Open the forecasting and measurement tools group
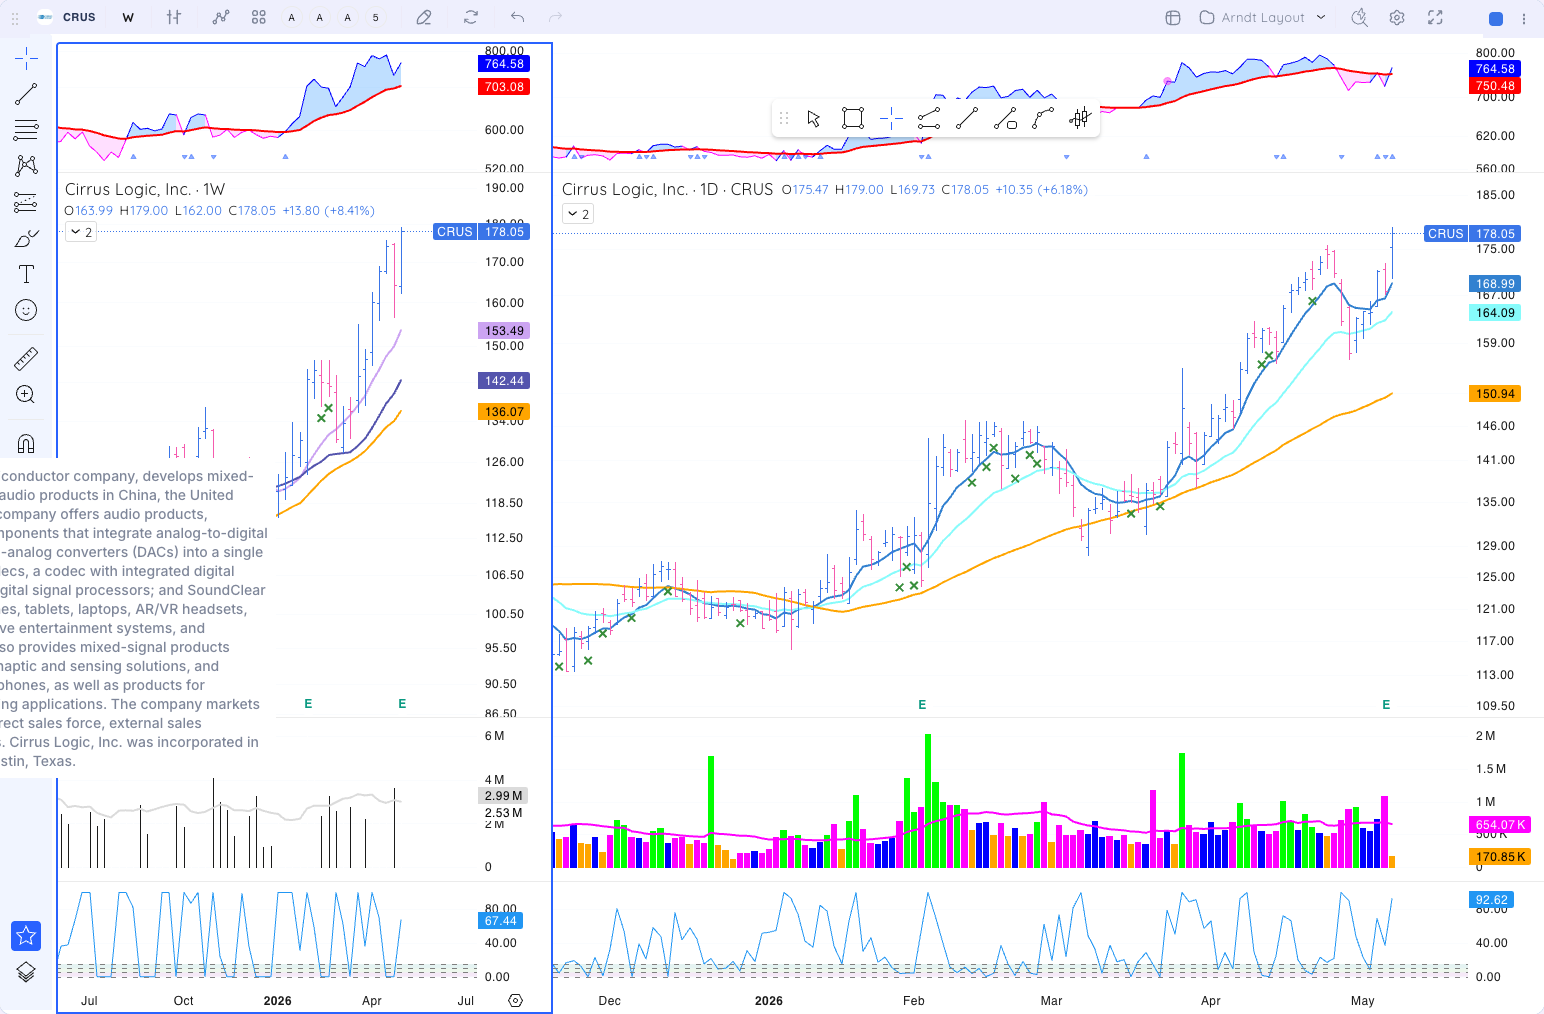 click(x=26, y=202)
